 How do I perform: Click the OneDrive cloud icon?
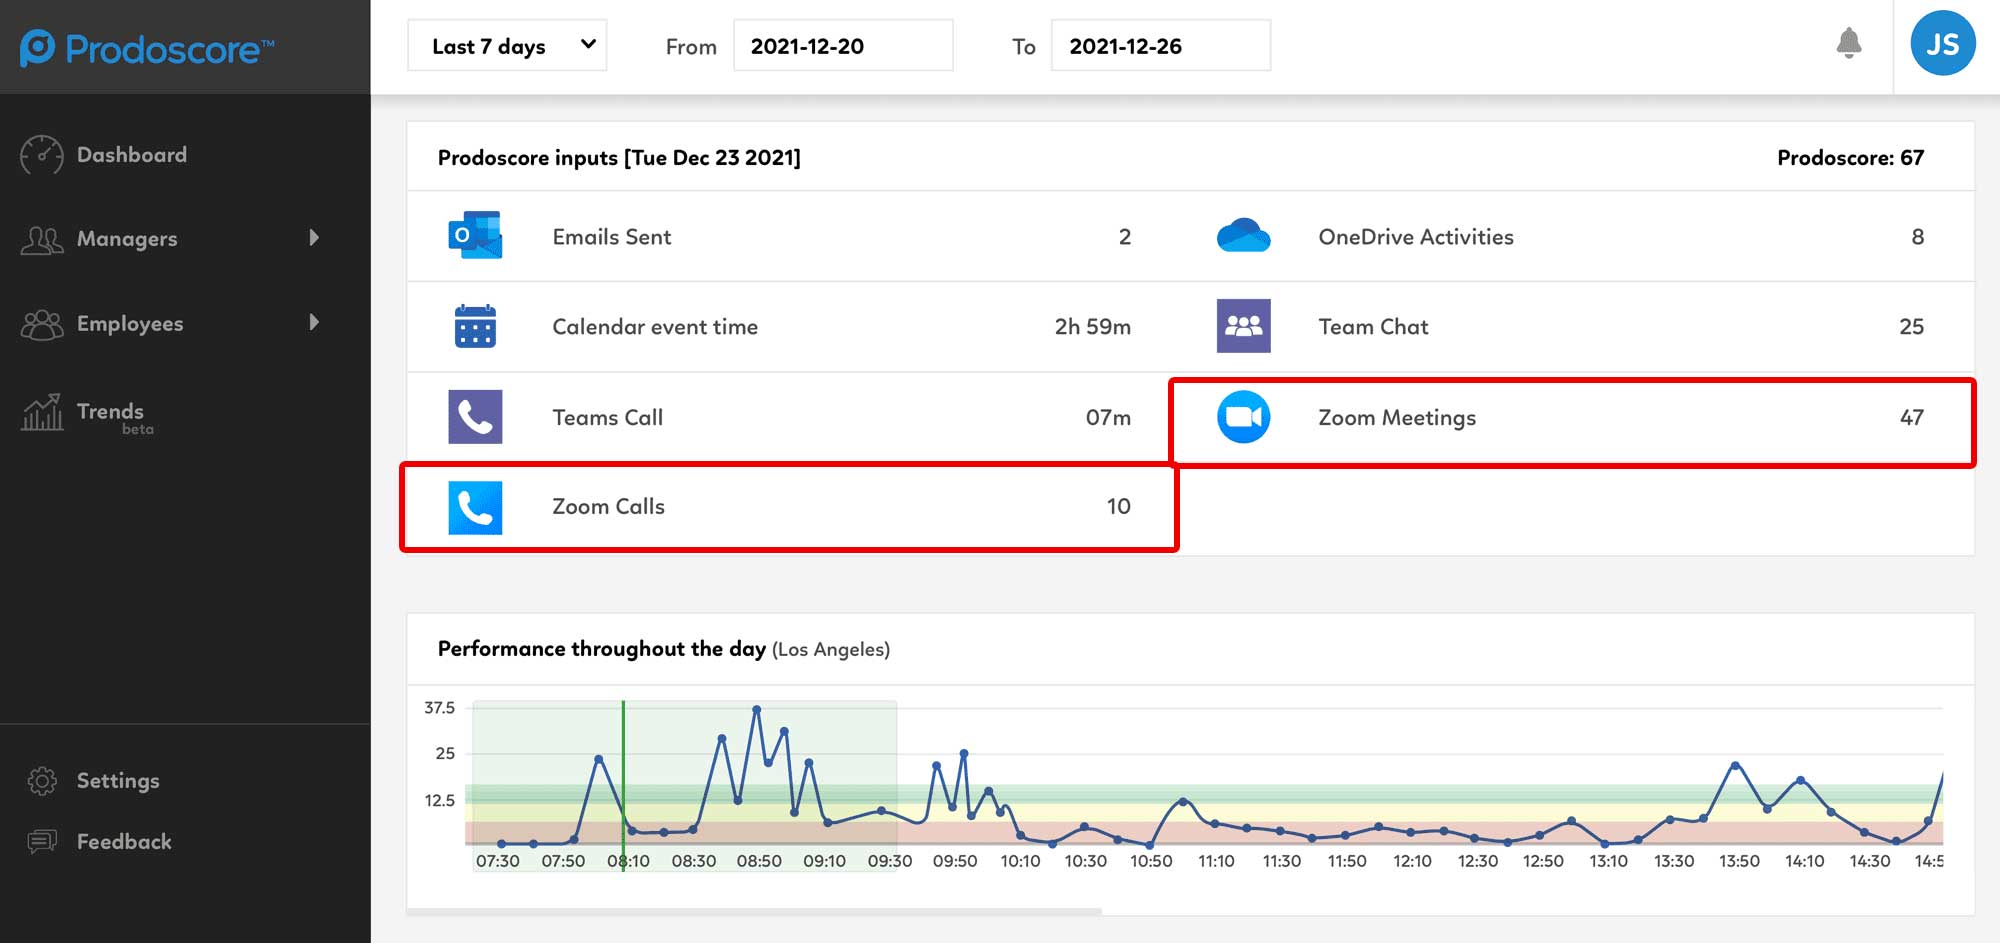pos(1243,236)
